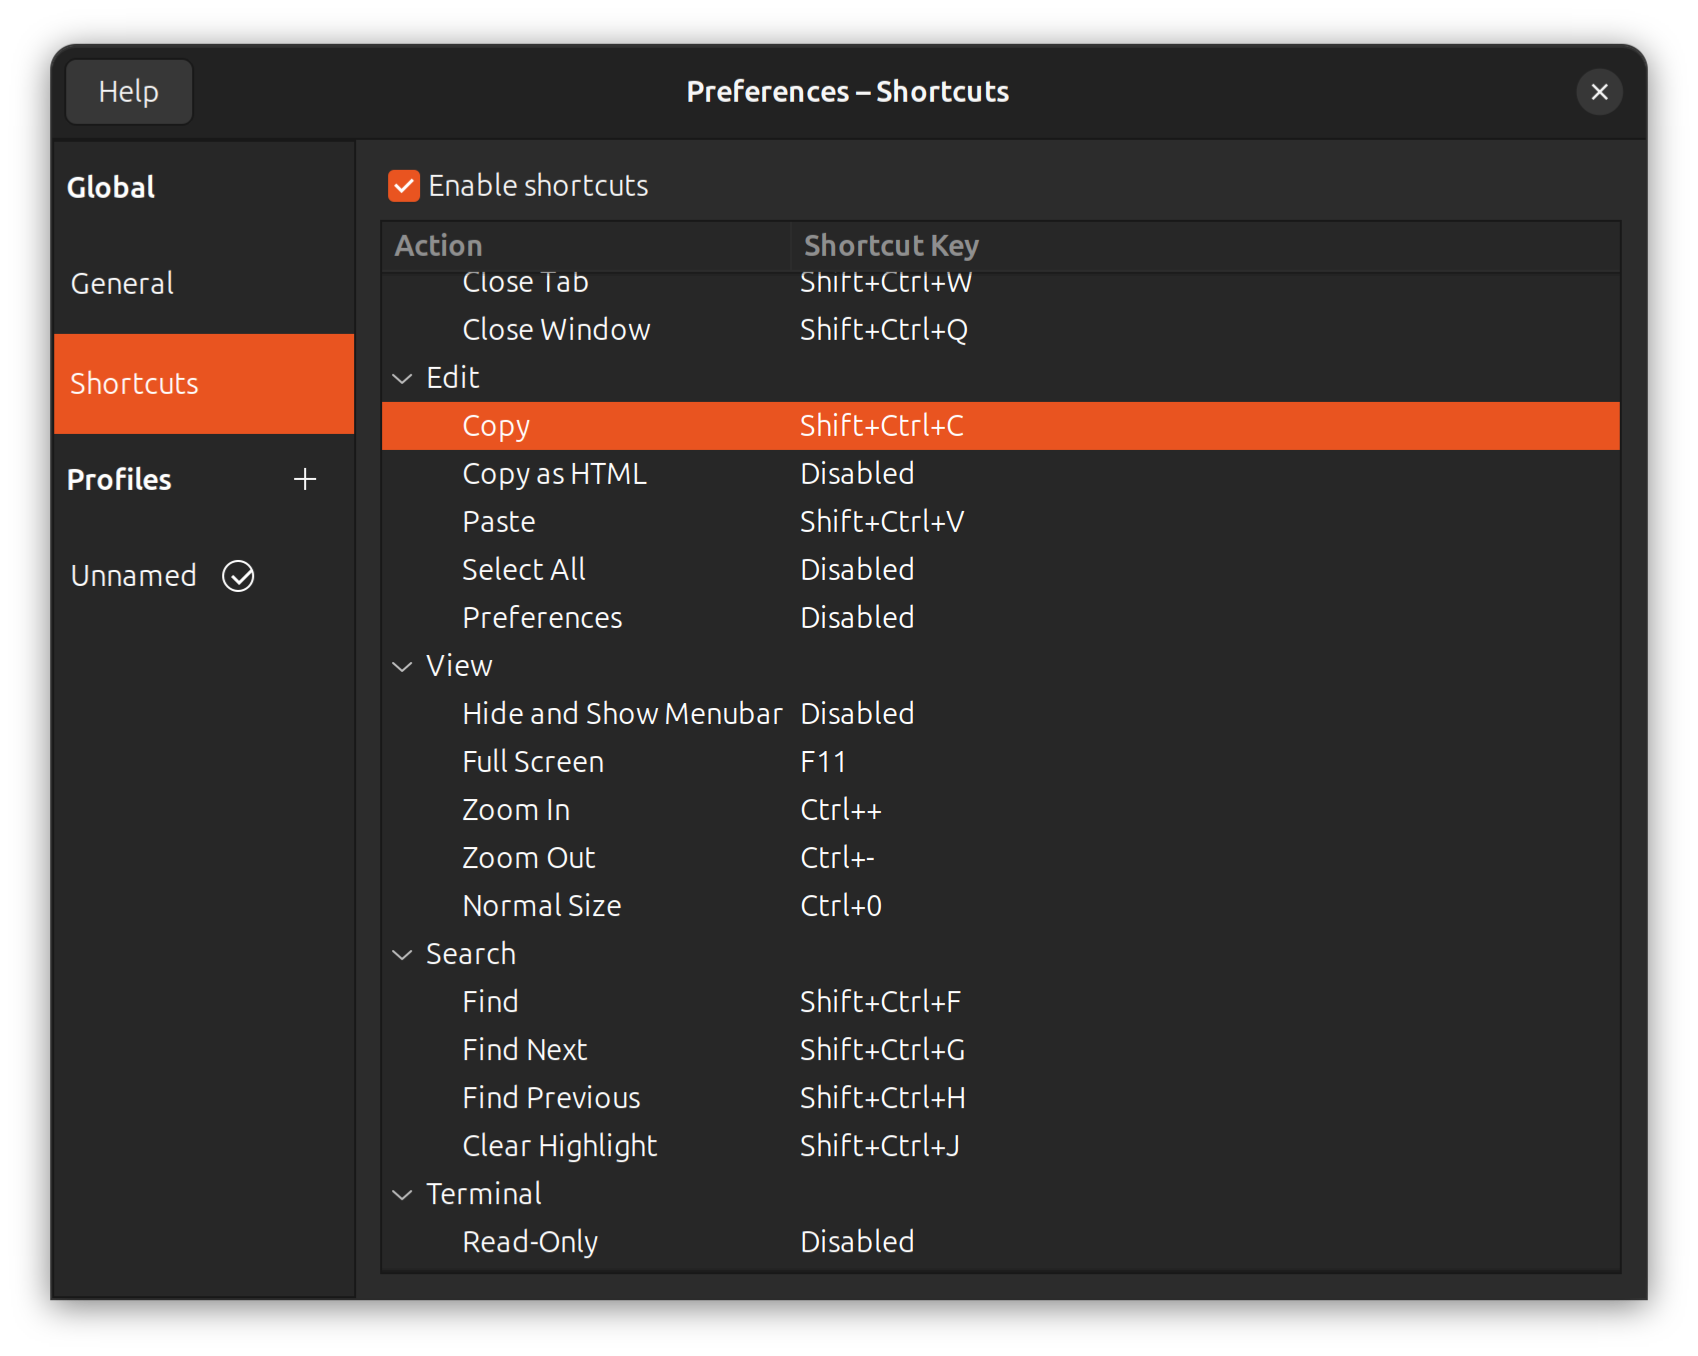
Task: Open the General preferences page
Action: (204, 284)
